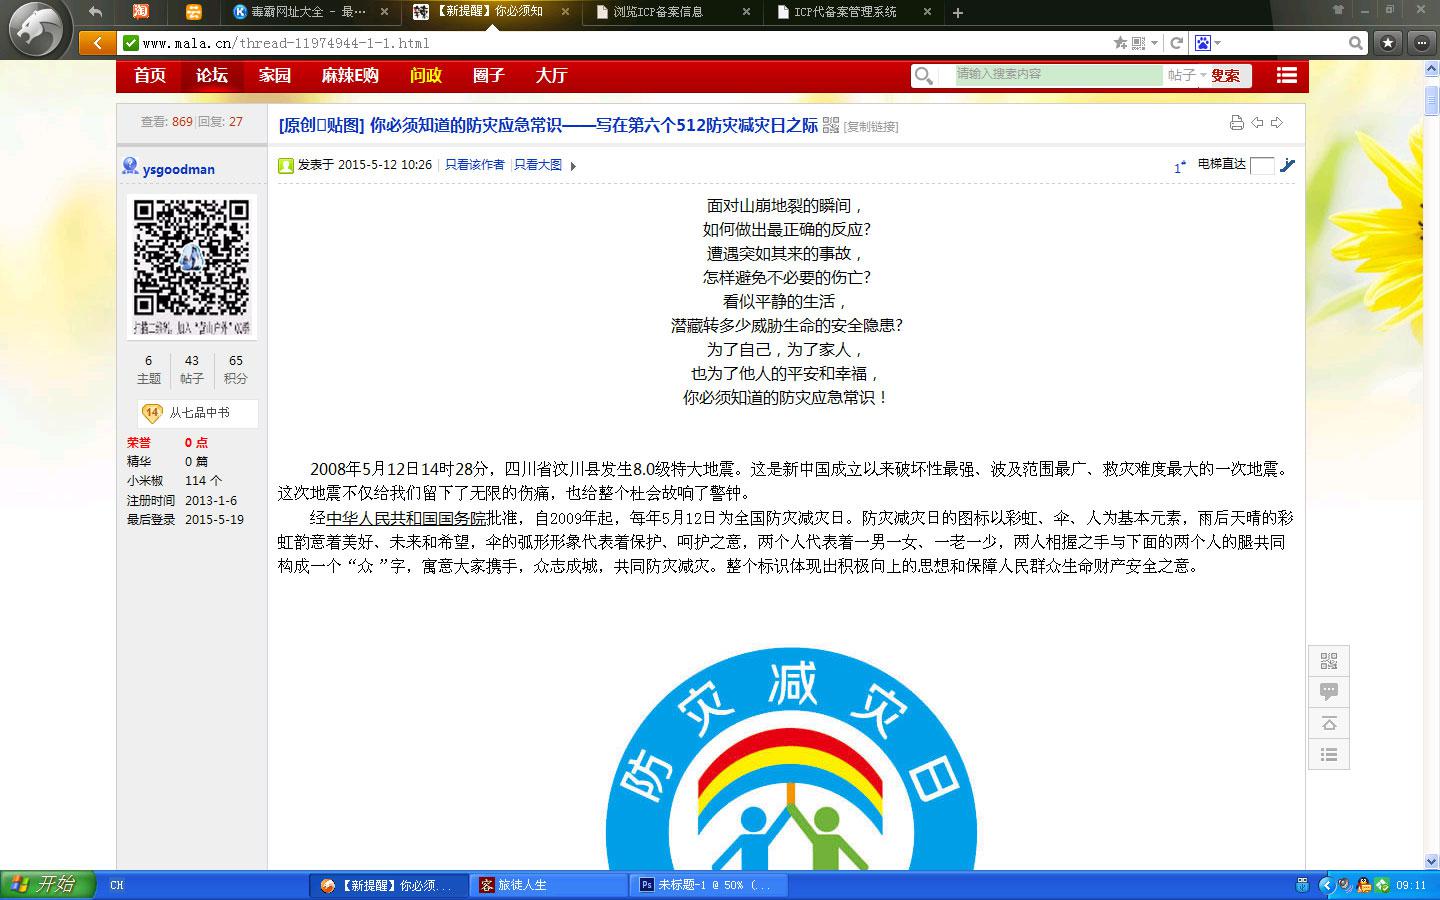Switch to the ICP代备案管理系统 tab
The image size is (1440, 900).
(853, 12)
